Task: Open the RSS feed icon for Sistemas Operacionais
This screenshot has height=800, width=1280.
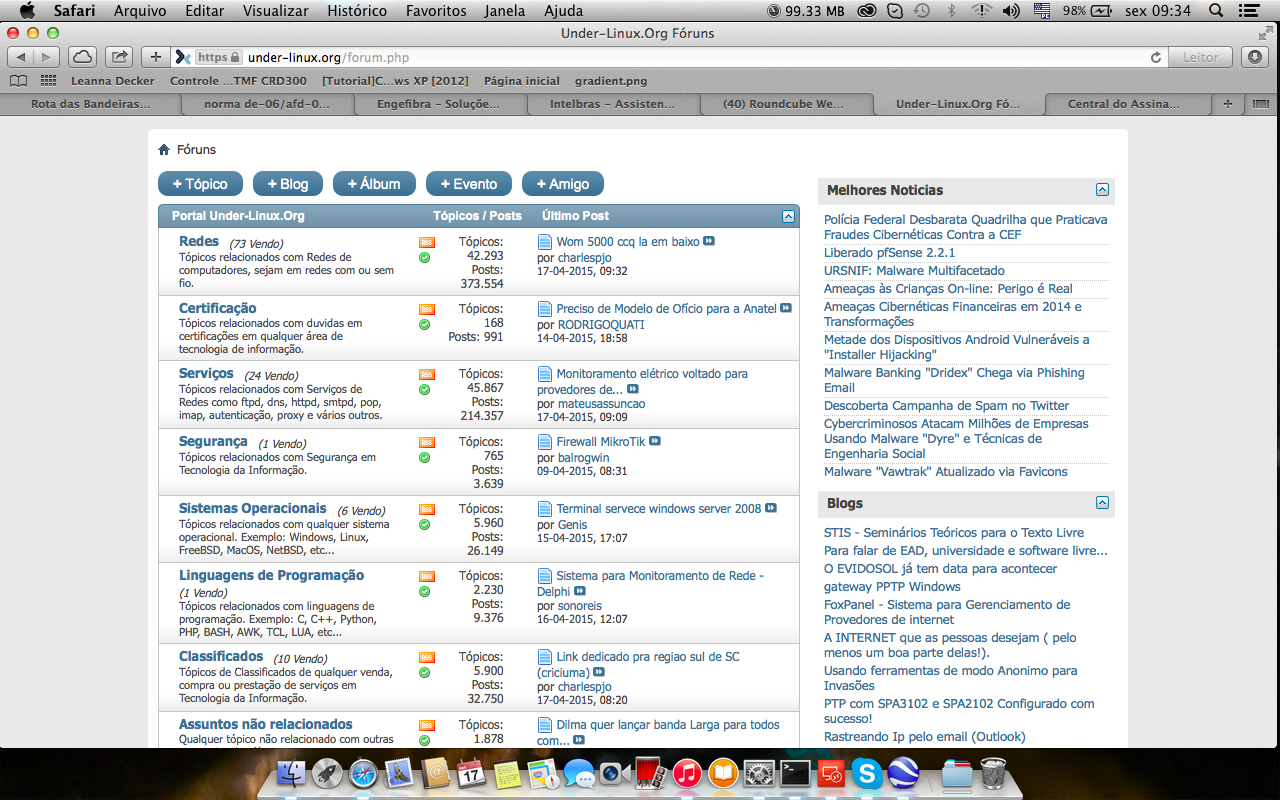Action: click(x=427, y=509)
